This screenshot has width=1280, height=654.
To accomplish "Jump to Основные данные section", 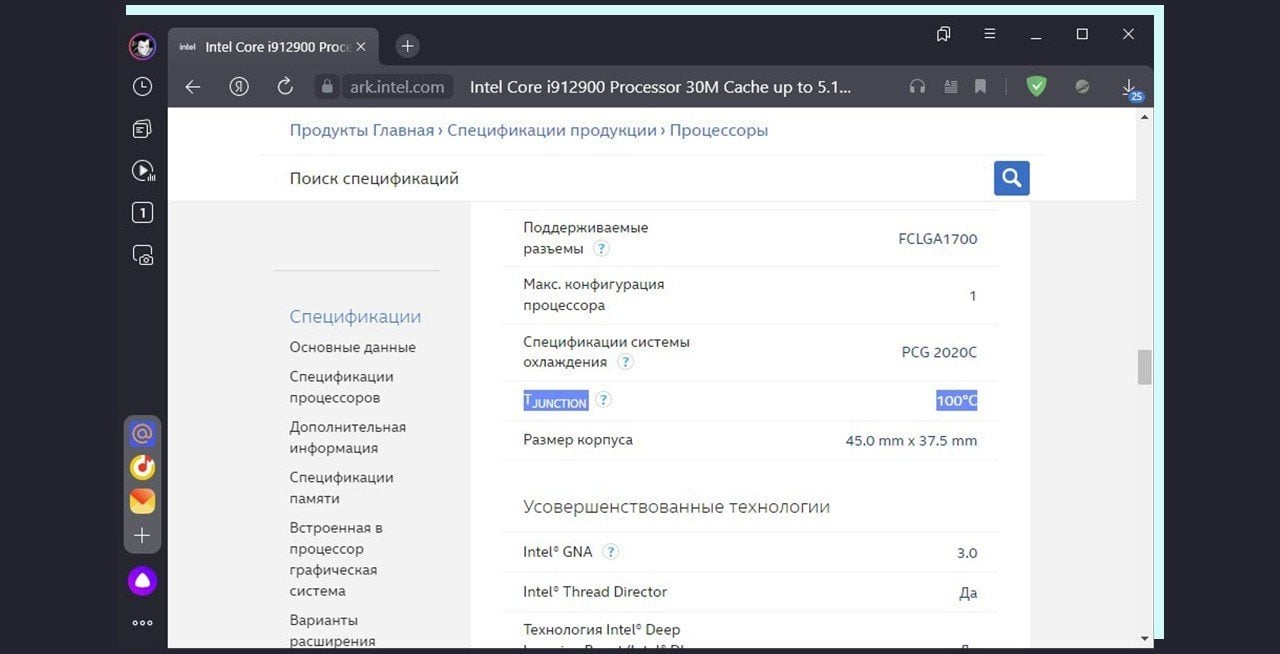I will coord(353,347).
